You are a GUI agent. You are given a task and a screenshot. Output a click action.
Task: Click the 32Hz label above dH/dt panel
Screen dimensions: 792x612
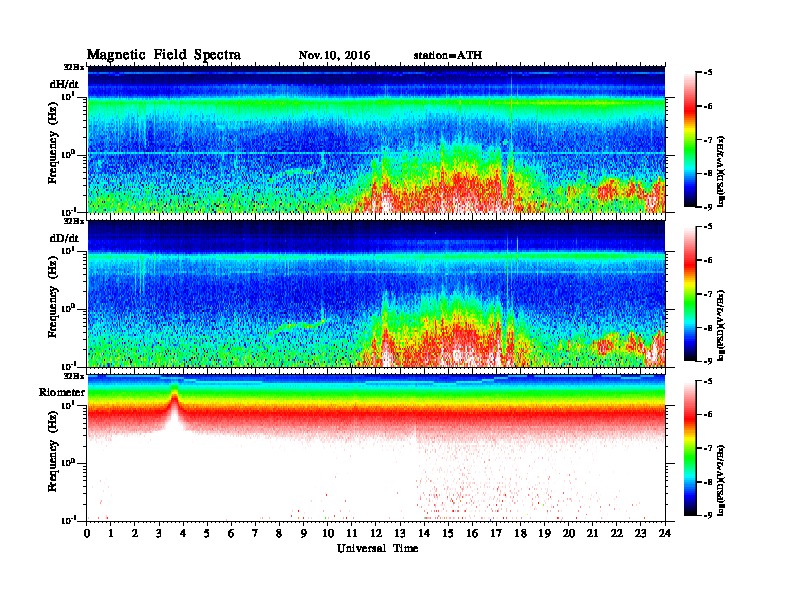coord(73,67)
